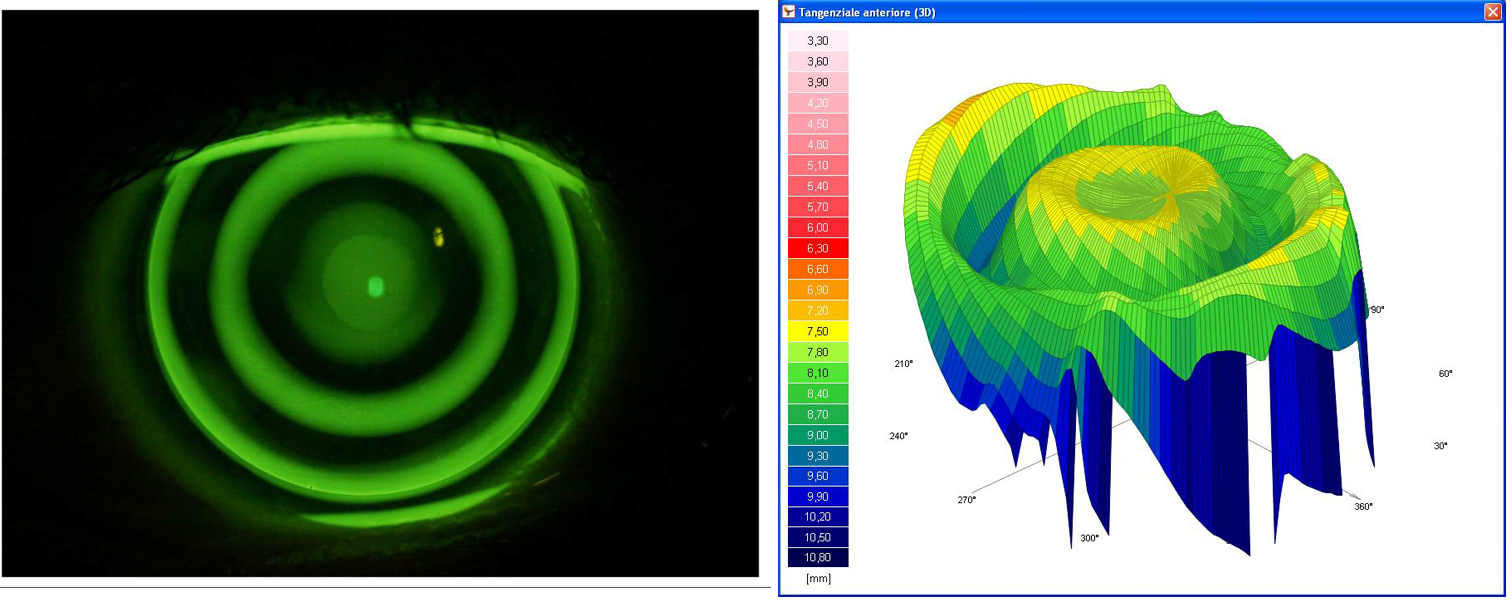
Task: Click the app icon in the title bar
Action: (789, 12)
